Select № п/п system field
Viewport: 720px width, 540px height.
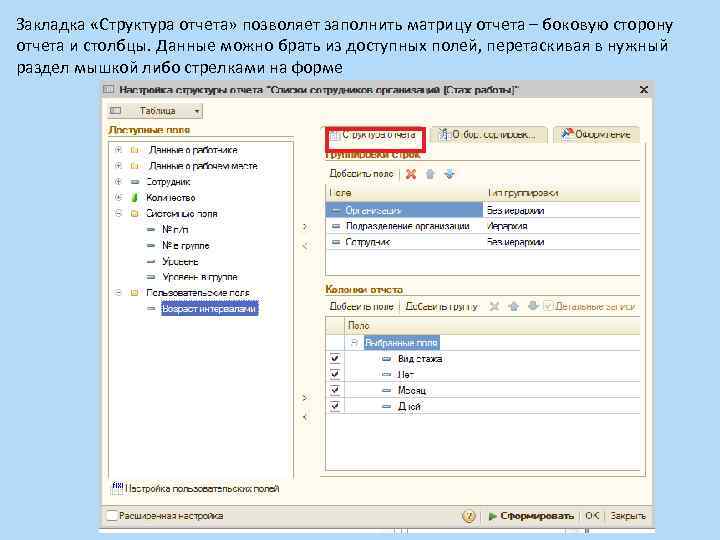tap(175, 230)
